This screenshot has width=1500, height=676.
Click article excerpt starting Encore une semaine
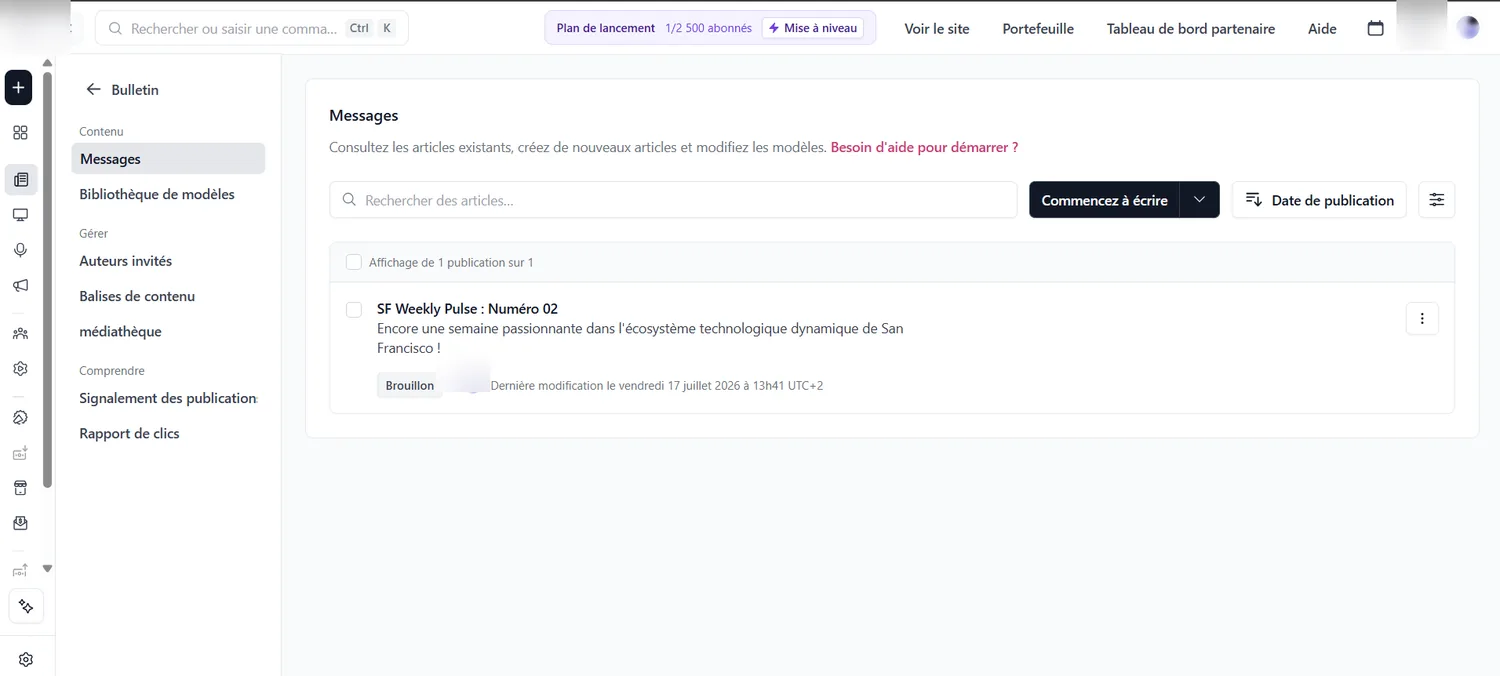pos(640,338)
